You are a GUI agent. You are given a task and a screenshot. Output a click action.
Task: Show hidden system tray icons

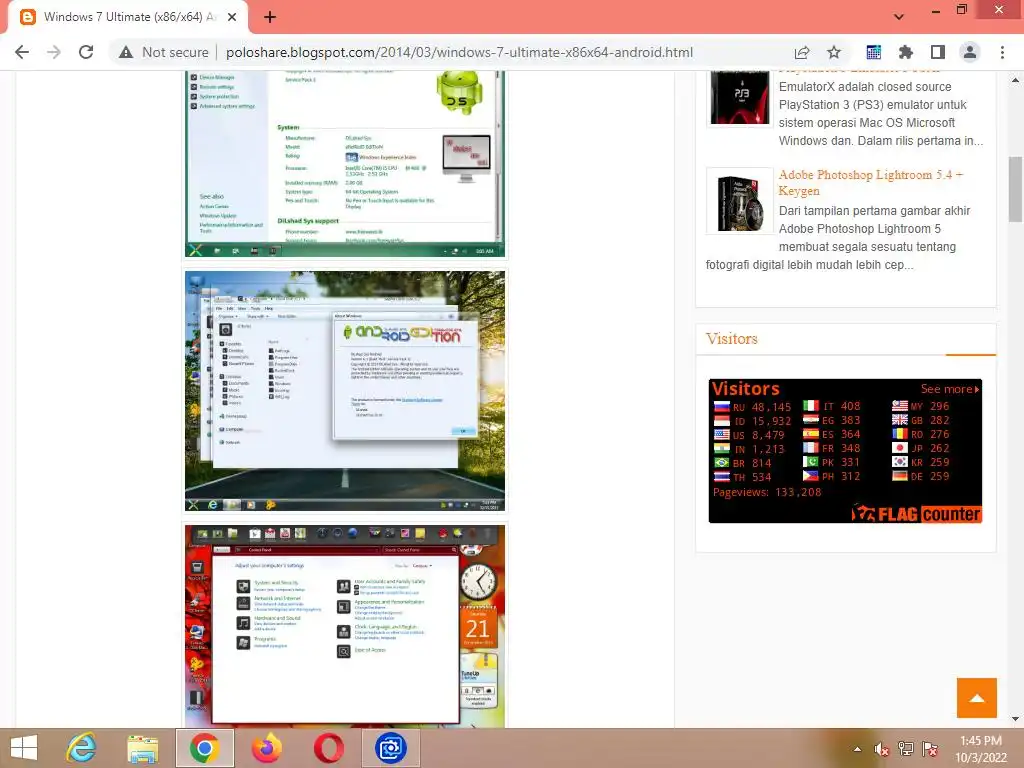click(x=857, y=749)
